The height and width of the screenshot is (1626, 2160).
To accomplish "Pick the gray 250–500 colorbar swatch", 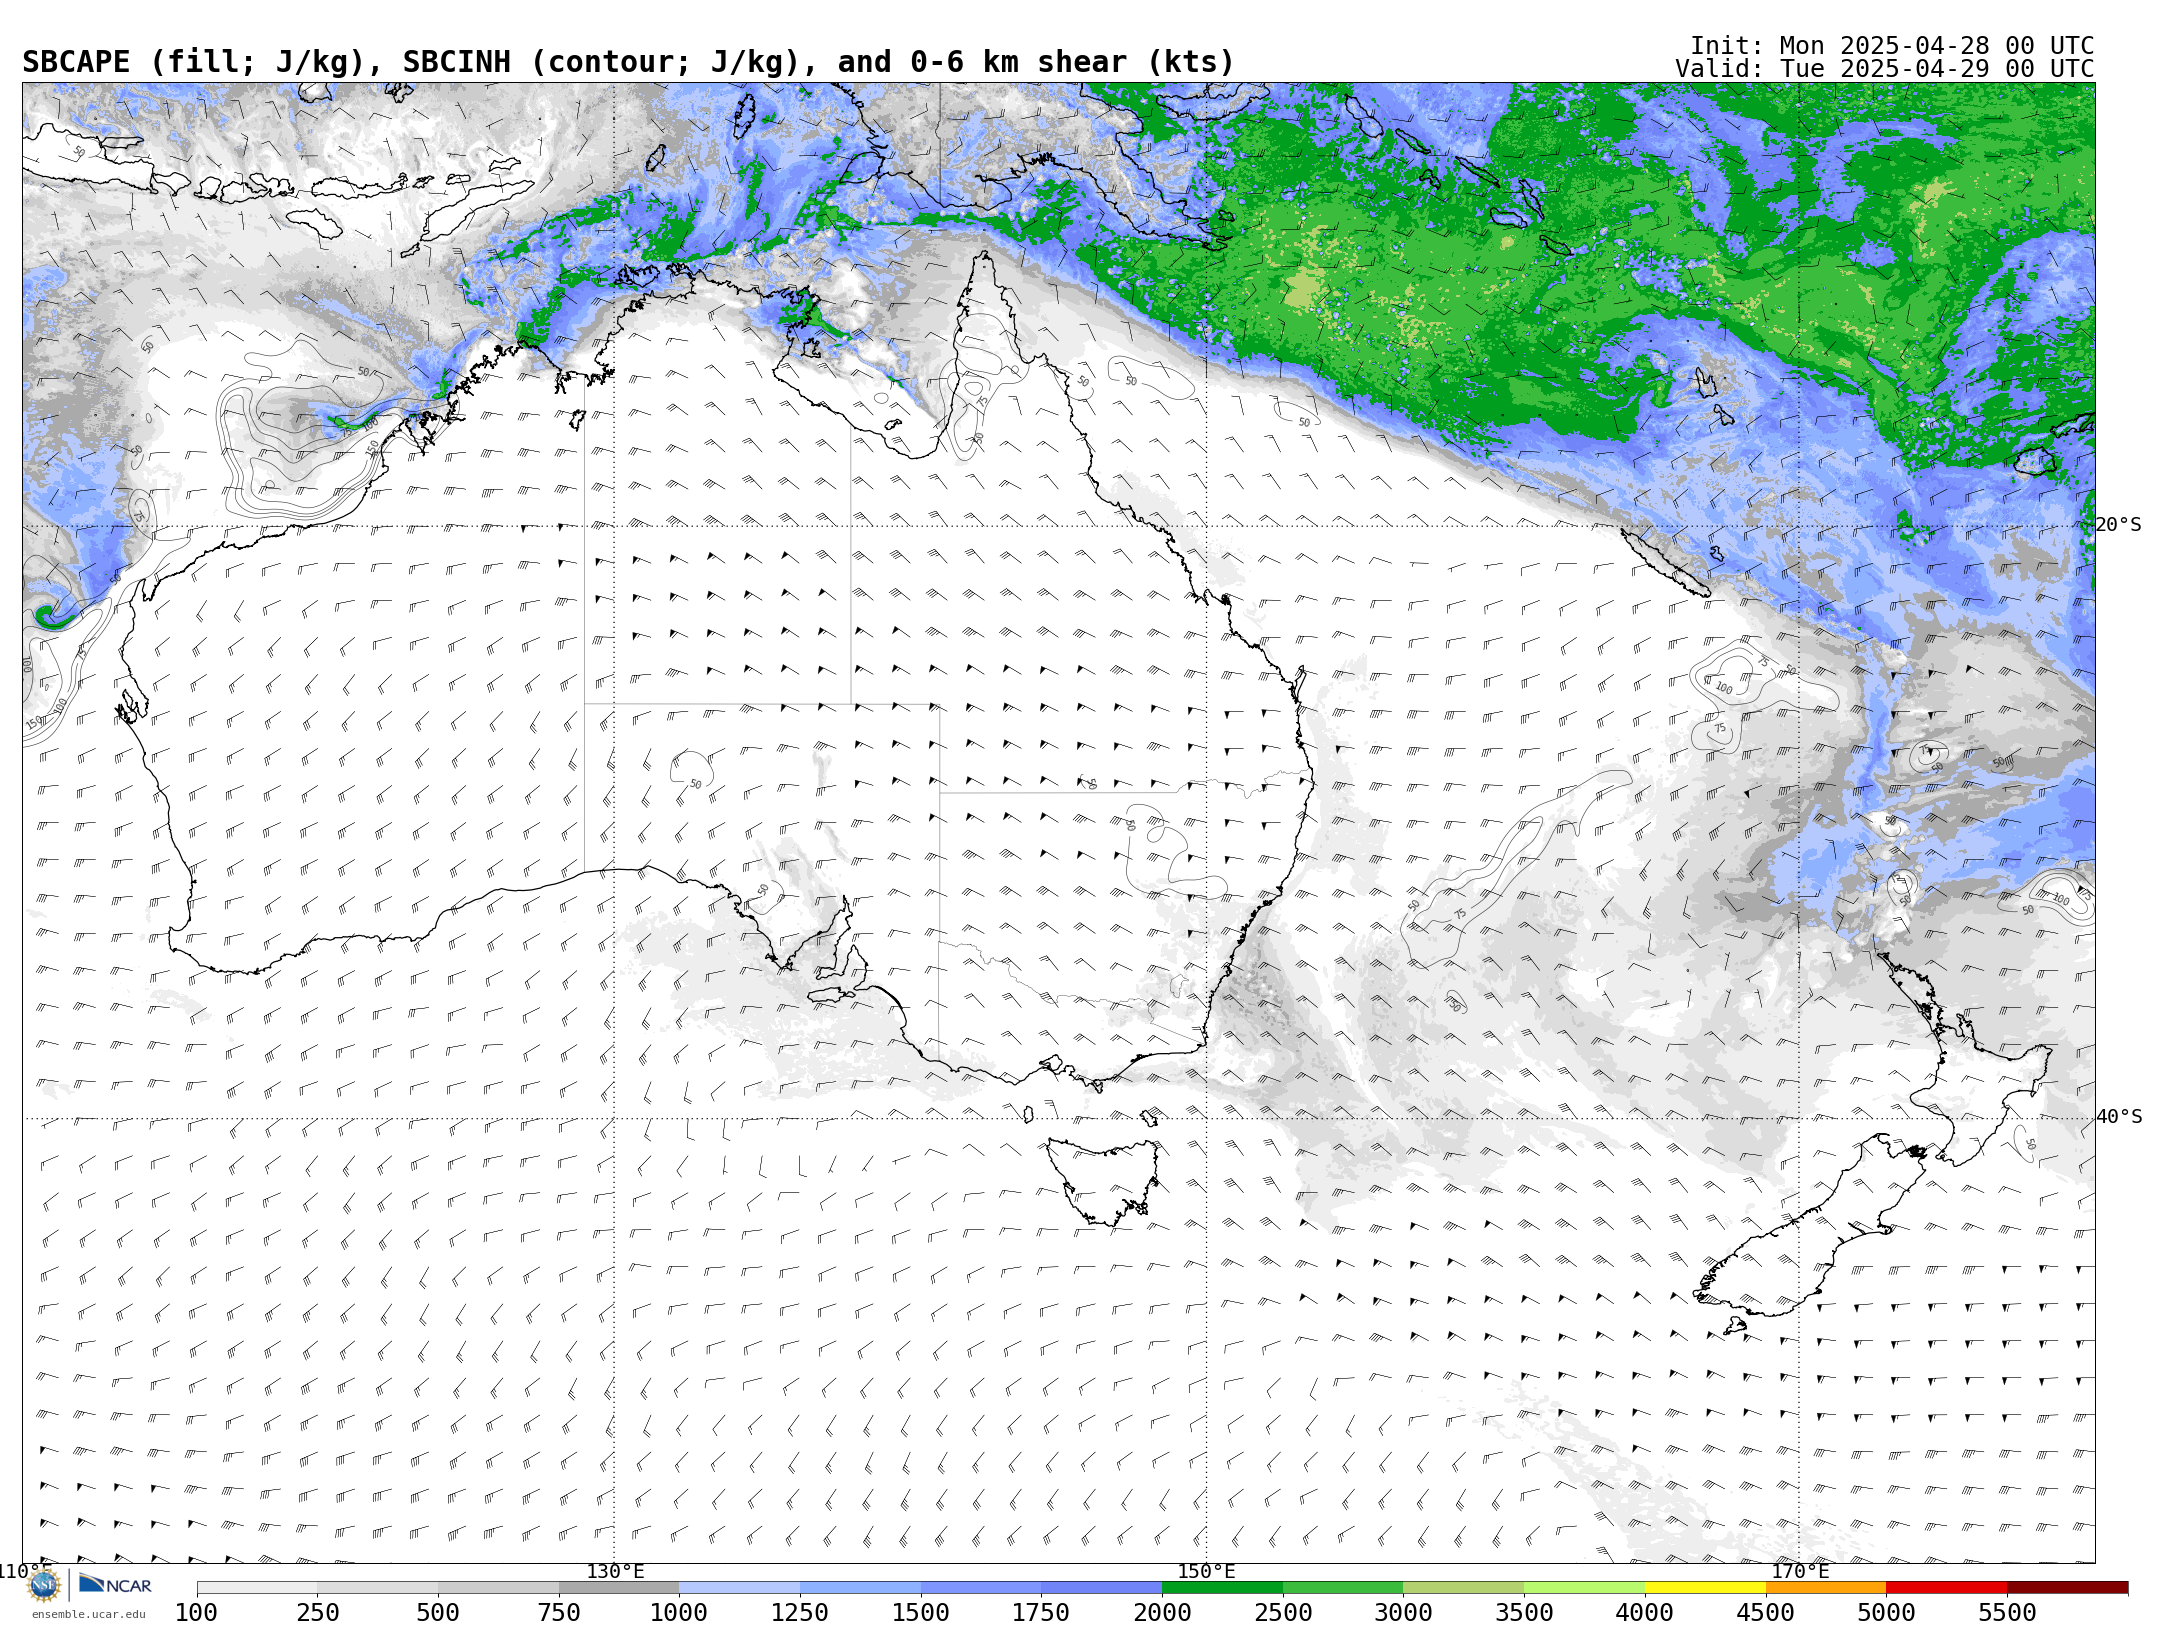I will click(x=378, y=1588).
